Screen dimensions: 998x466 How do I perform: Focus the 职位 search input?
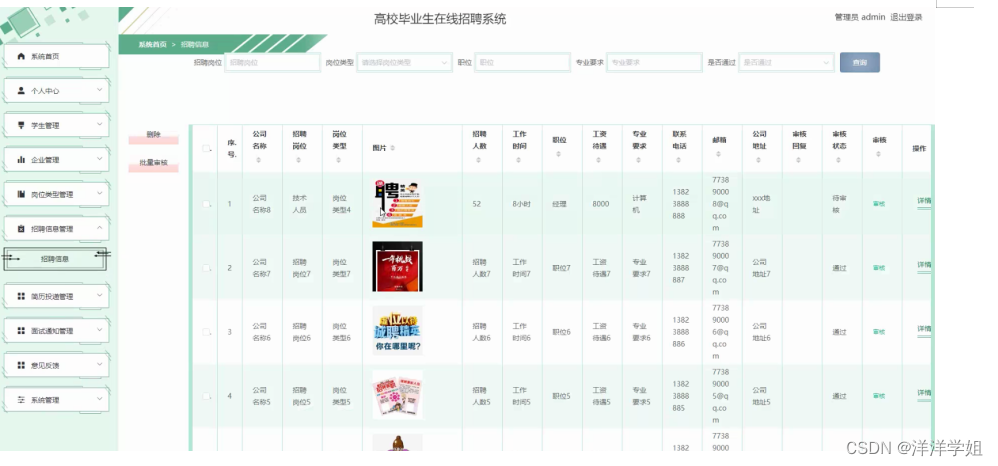tap(522, 62)
